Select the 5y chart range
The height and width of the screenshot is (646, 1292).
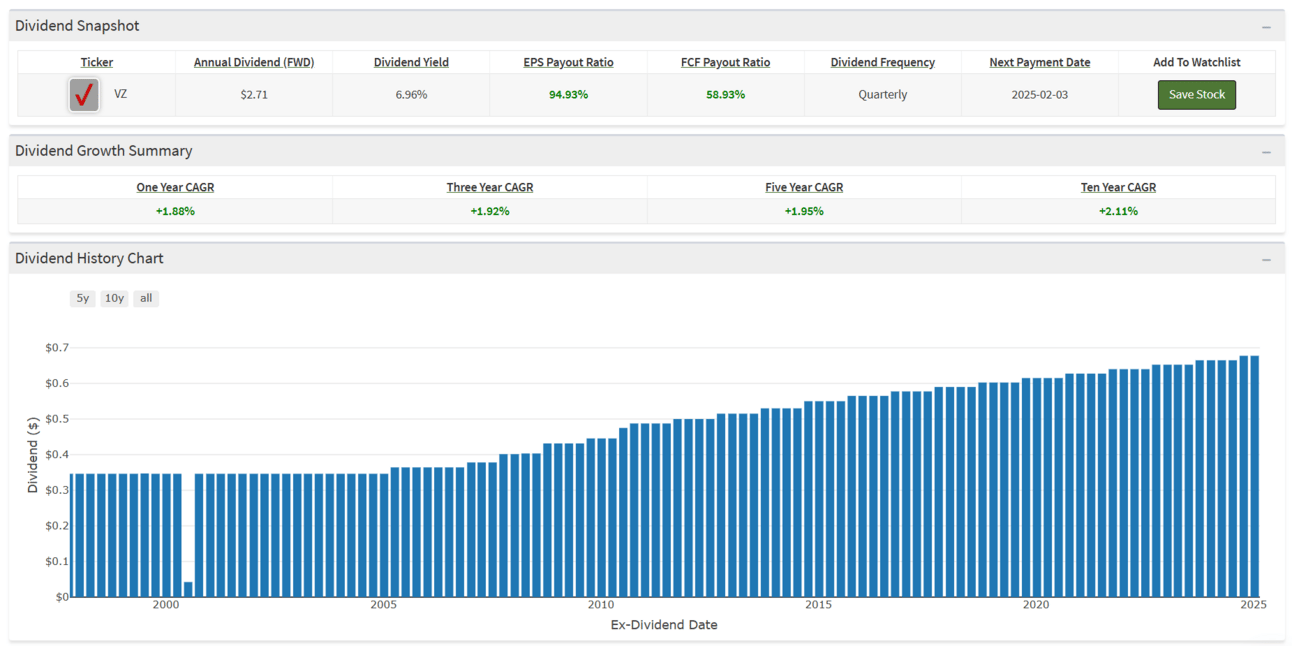tap(83, 298)
